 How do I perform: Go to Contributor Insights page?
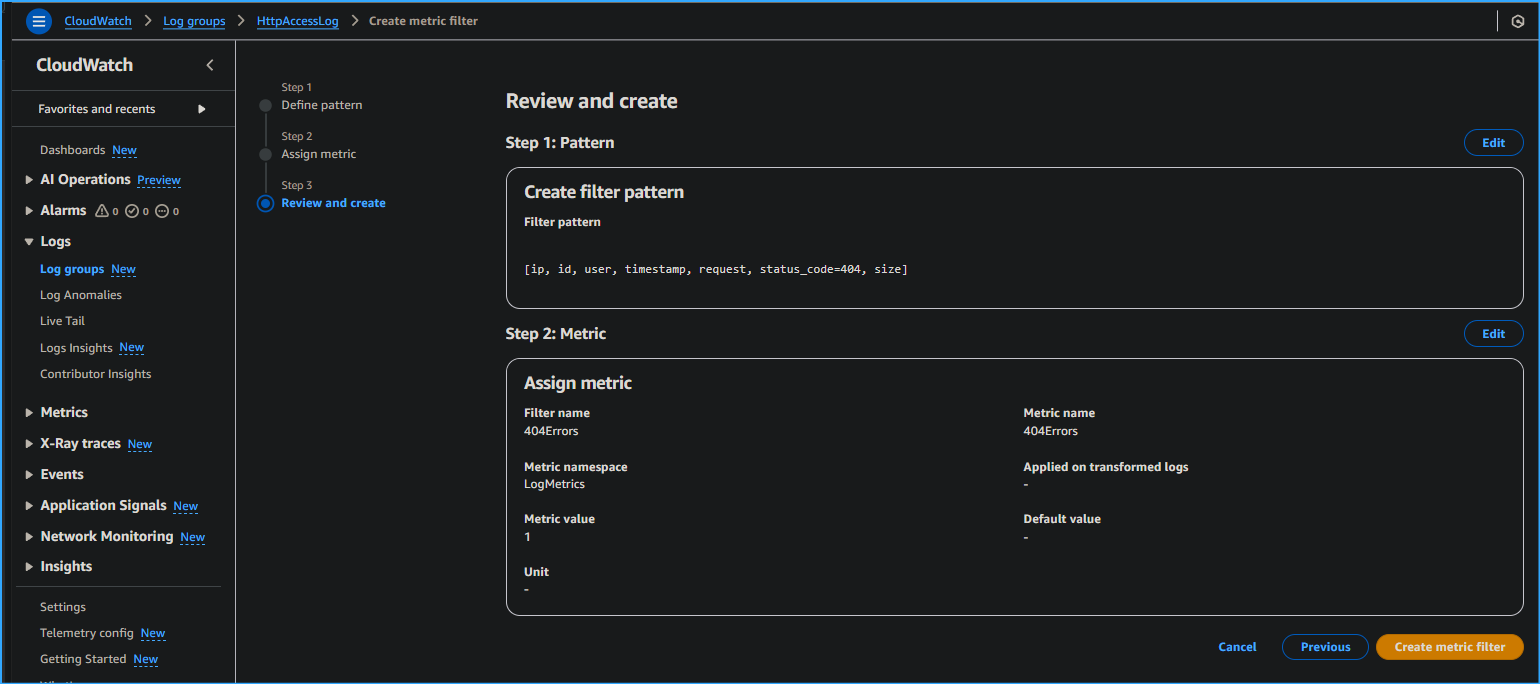(x=95, y=374)
